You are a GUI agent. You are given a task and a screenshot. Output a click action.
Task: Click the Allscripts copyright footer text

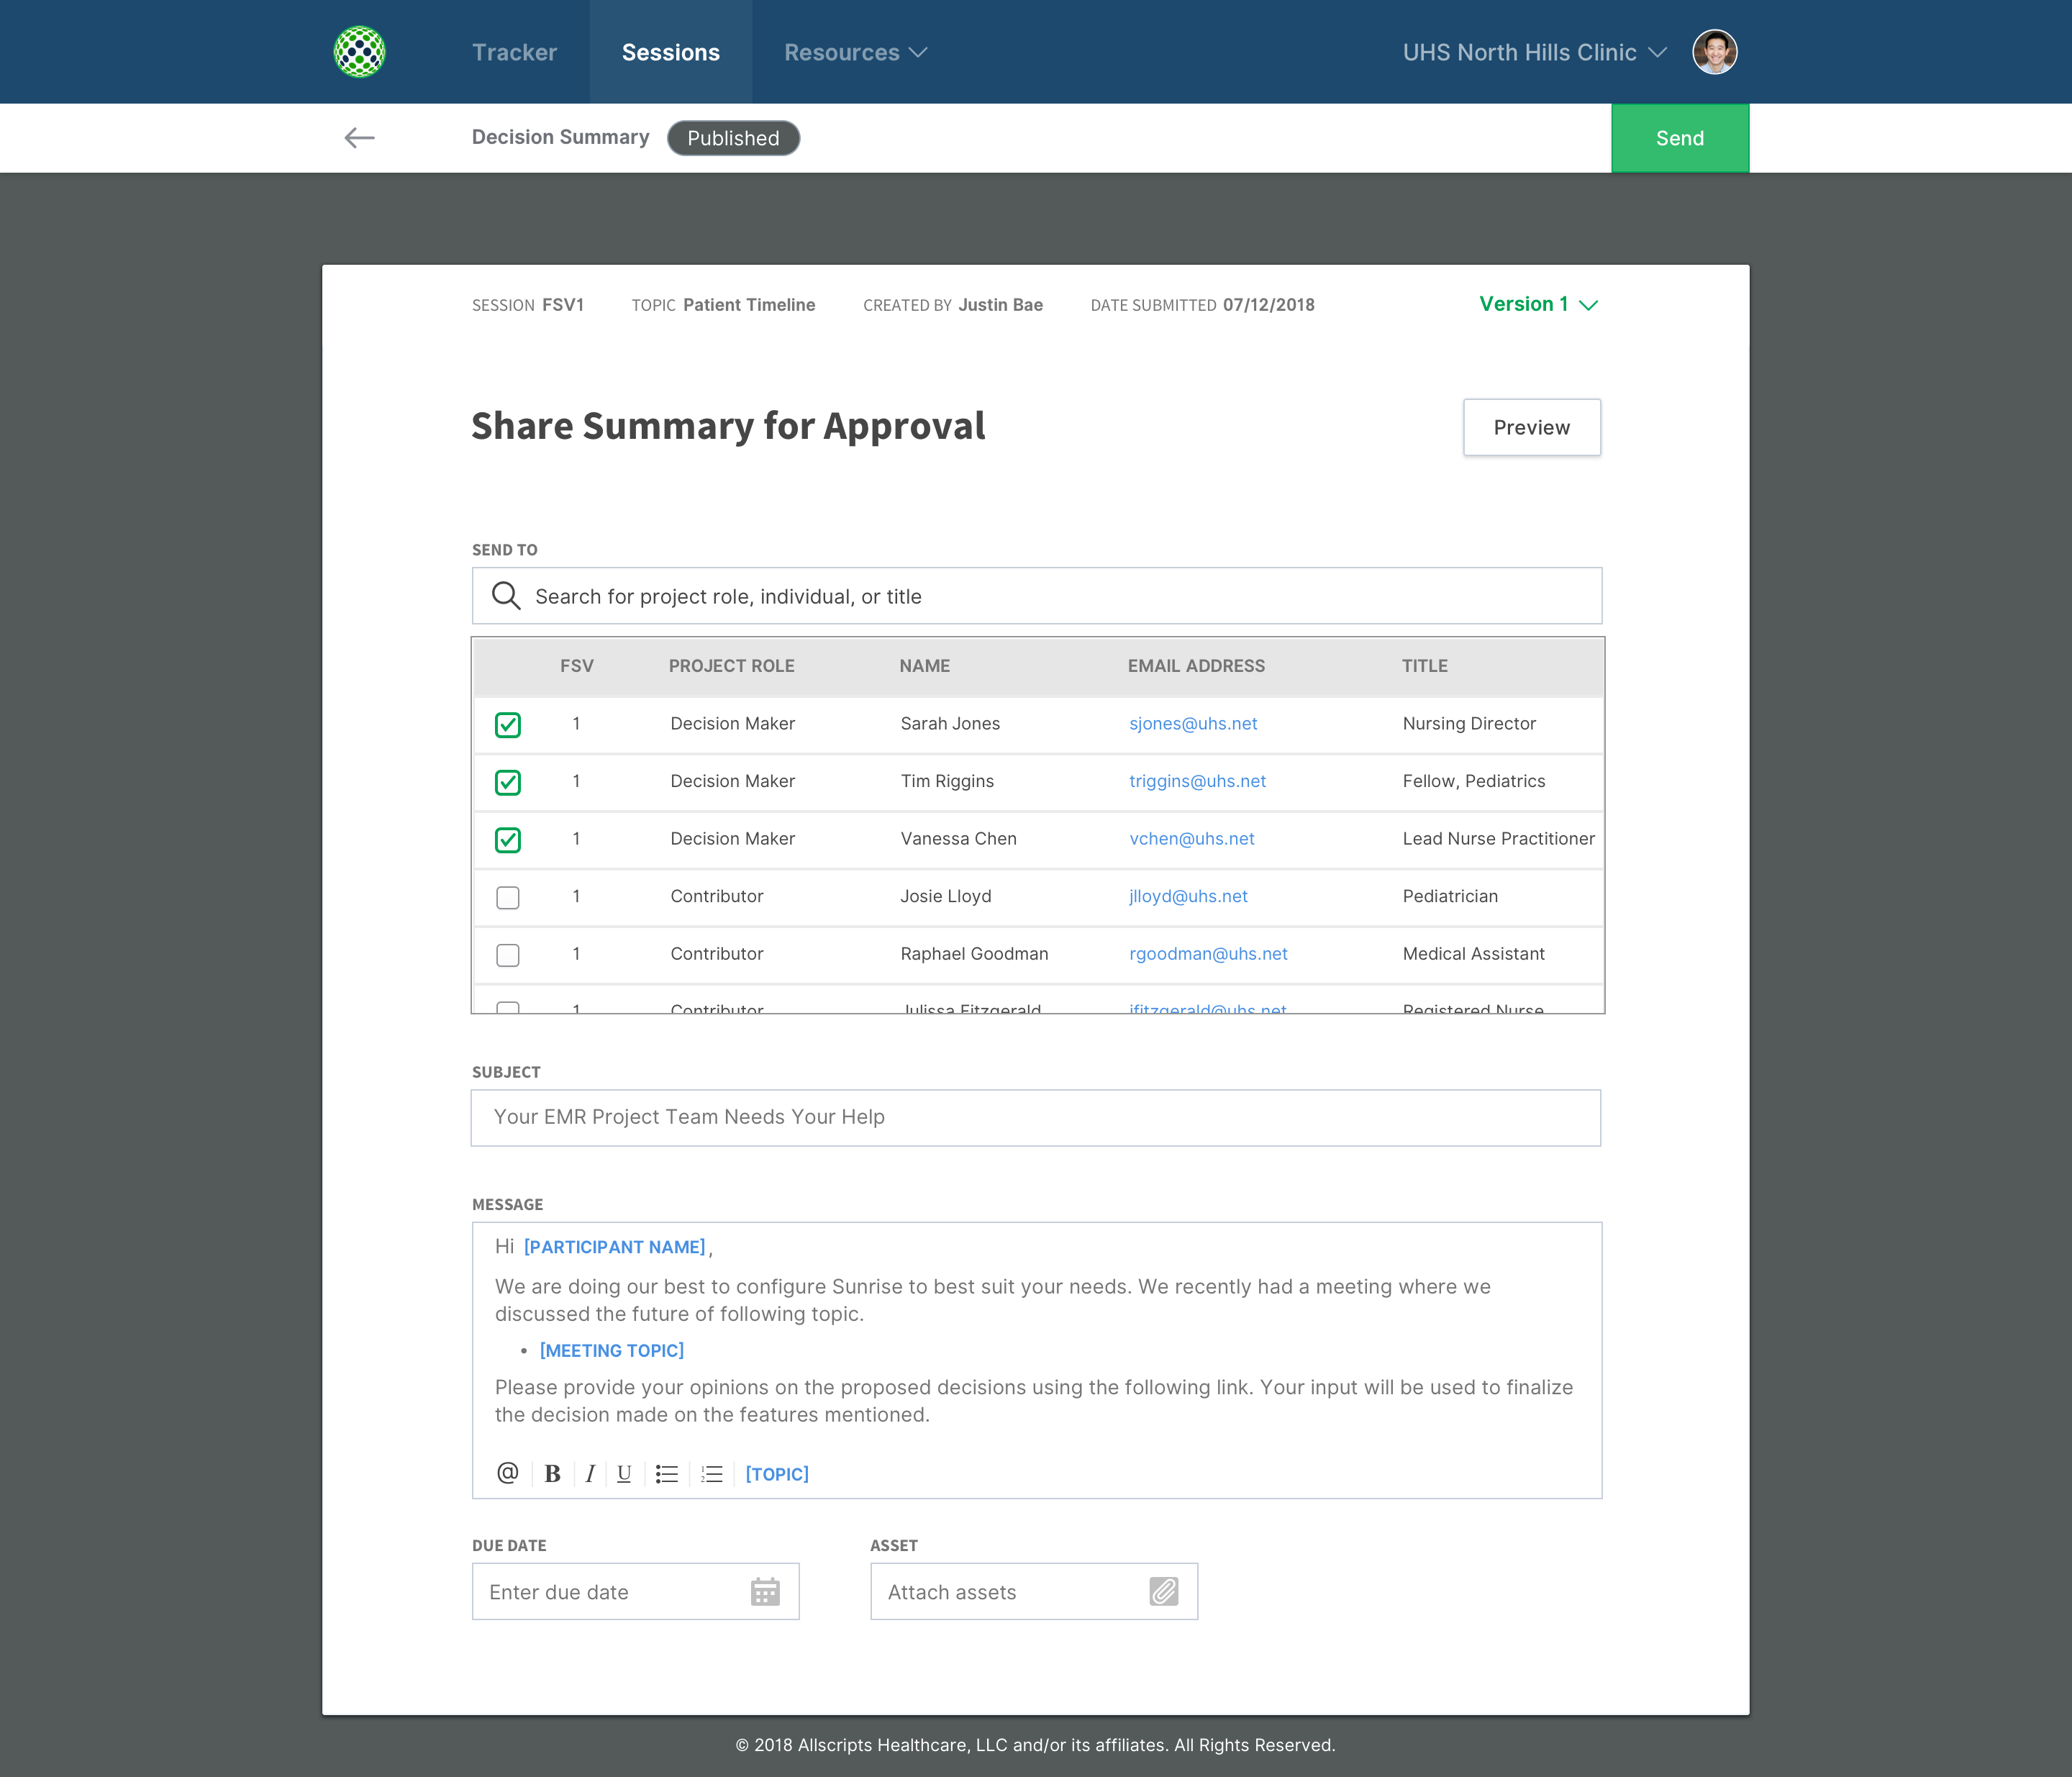(x=1035, y=1745)
